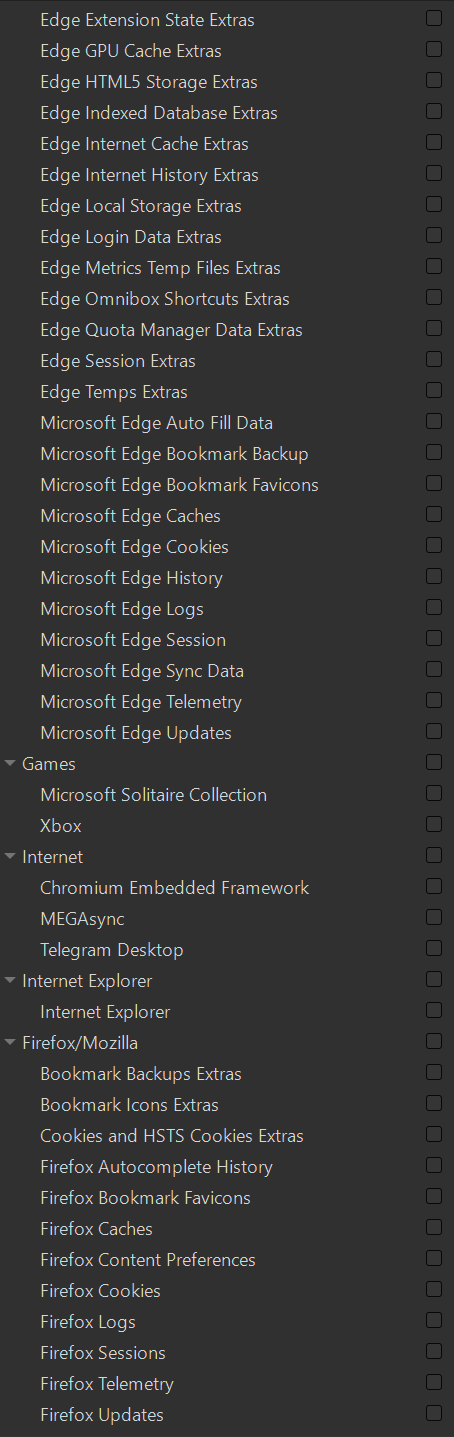Select the Chromium Embedded Framework item
The height and width of the screenshot is (1437, 454).
pos(175,888)
